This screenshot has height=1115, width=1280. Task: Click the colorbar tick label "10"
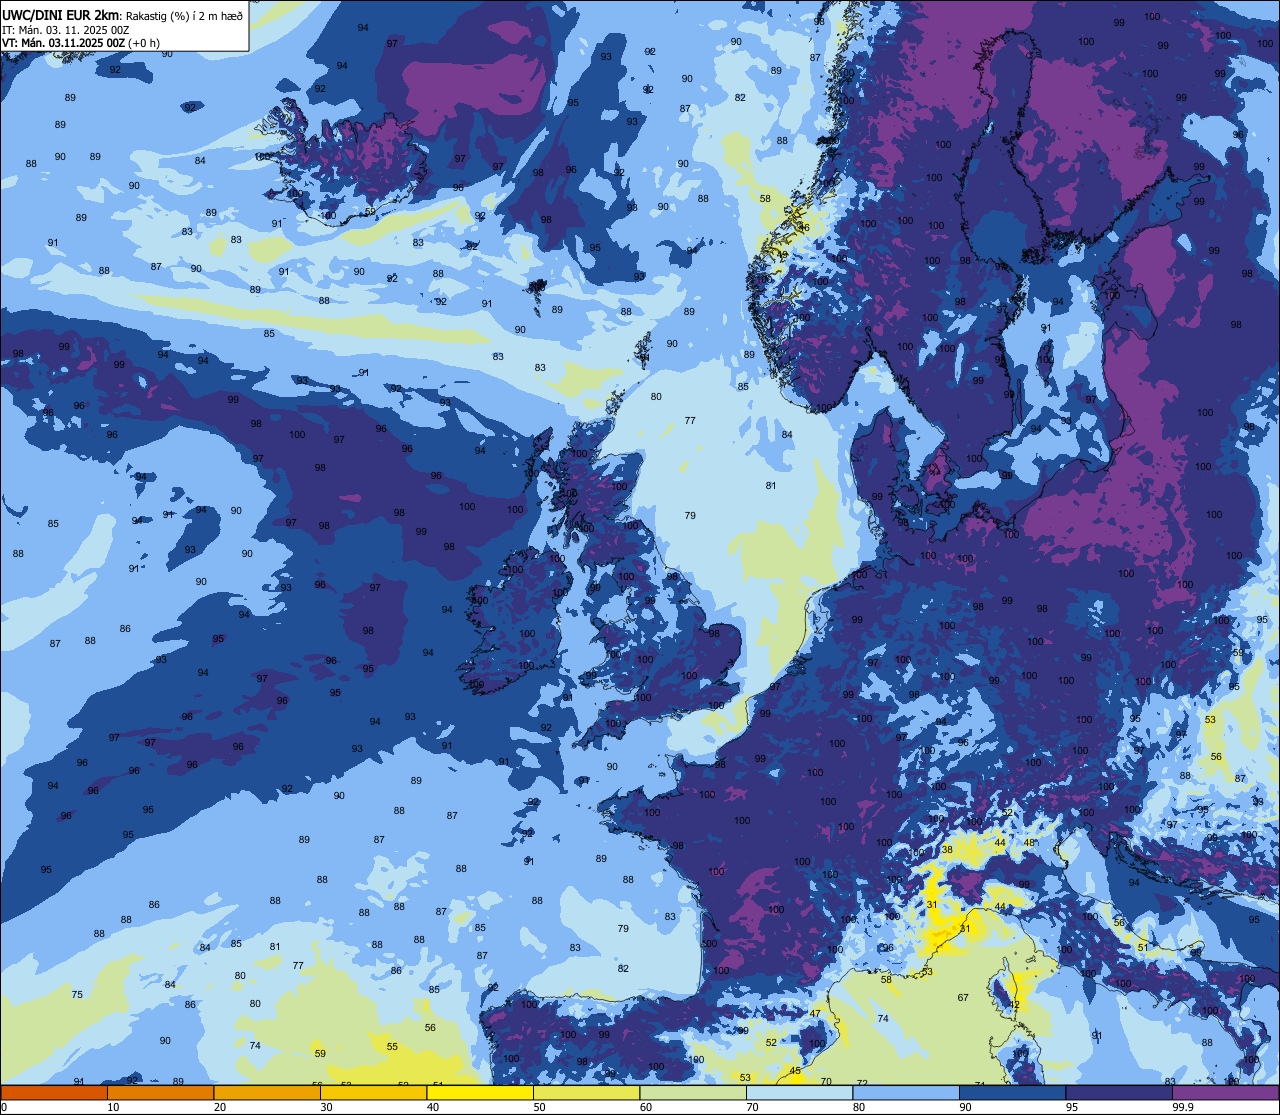(x=113, y=1107)
